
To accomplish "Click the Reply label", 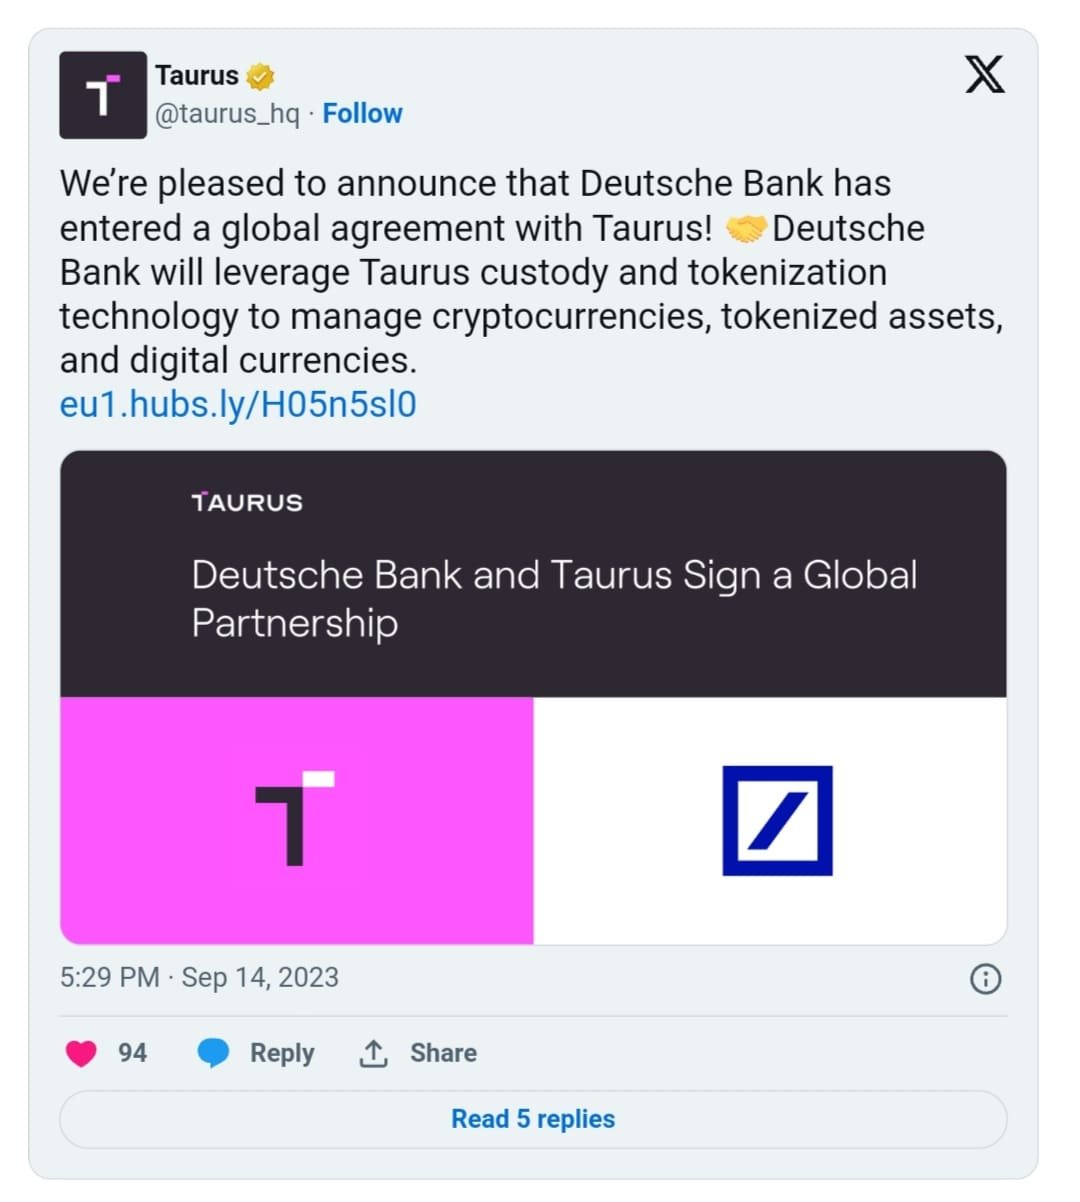I will [282, 1053].
